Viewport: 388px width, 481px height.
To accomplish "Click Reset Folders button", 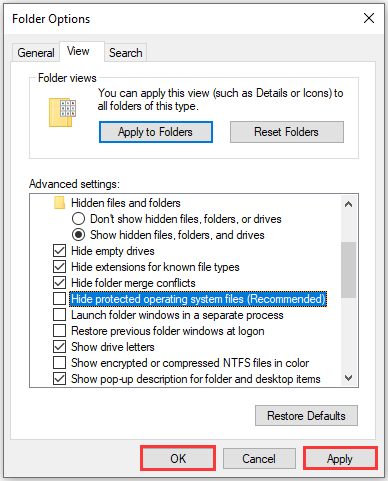I will [x=287, y=132].
